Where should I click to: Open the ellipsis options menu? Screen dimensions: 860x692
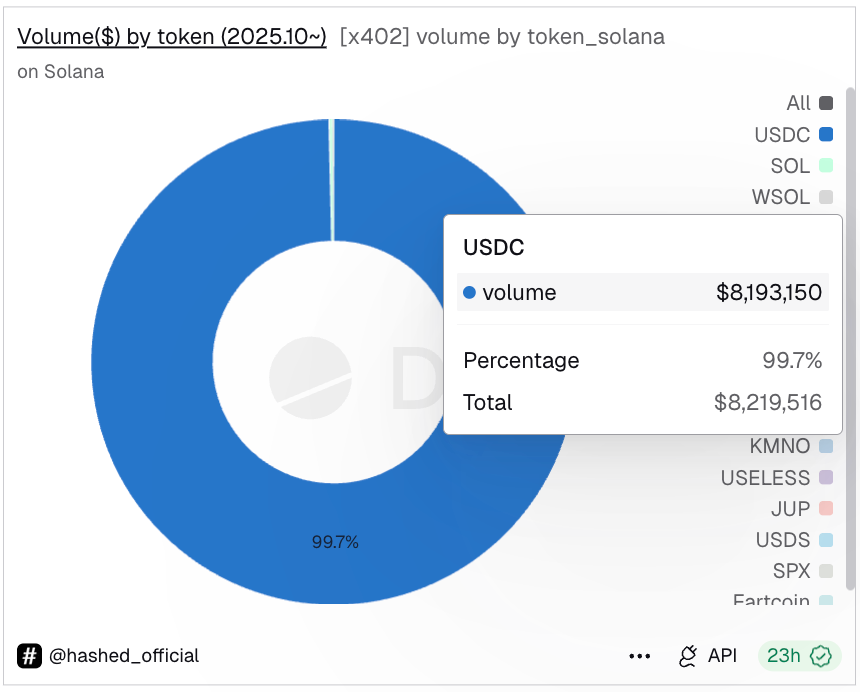[x=640, y=656]
